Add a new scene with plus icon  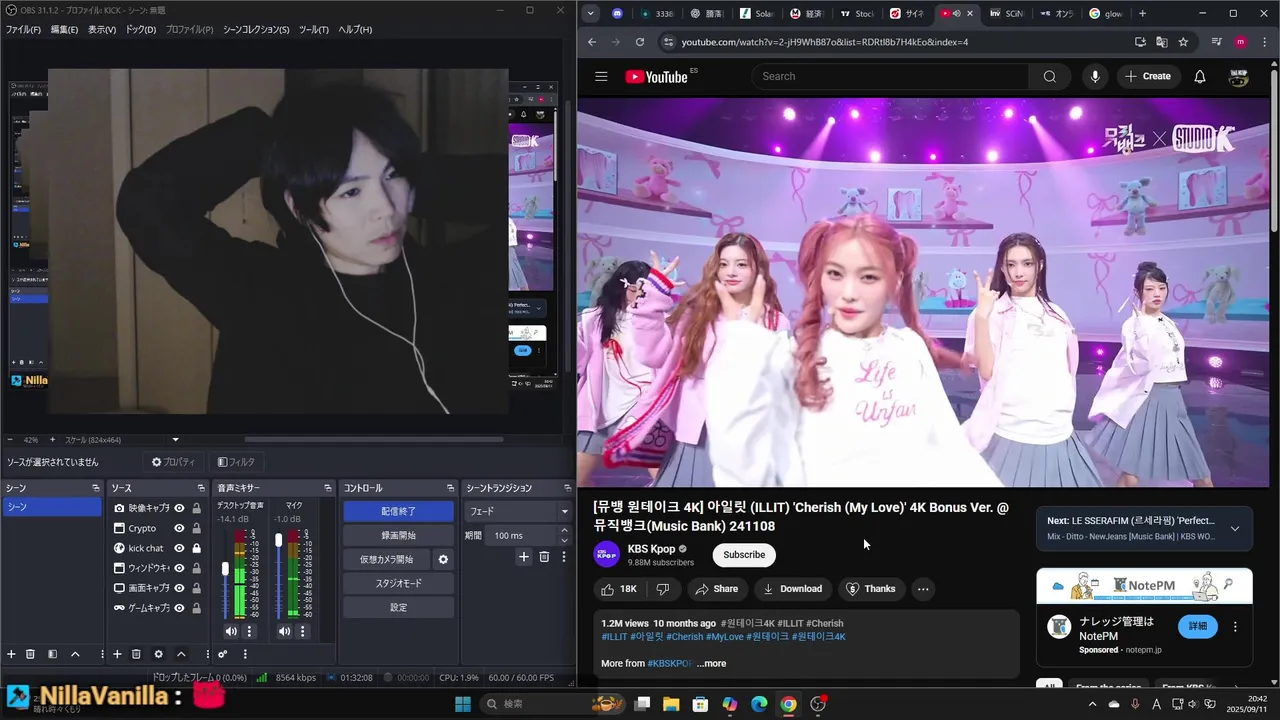[x=12, y=654]
